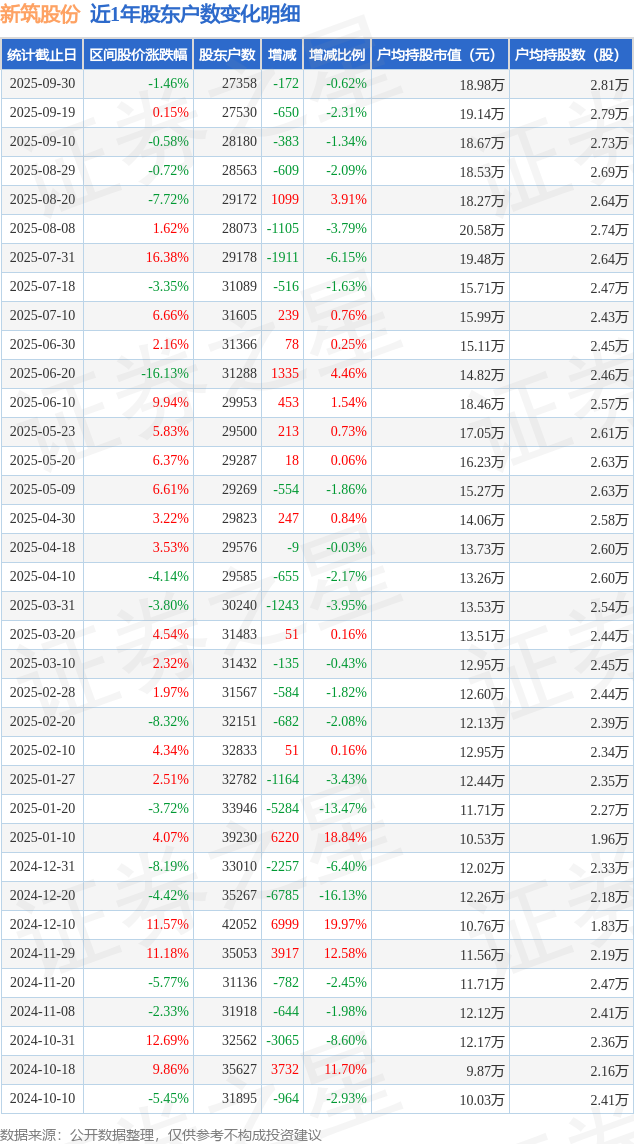
Task: Click the 16.38% price change value
Action: point(167,258)
